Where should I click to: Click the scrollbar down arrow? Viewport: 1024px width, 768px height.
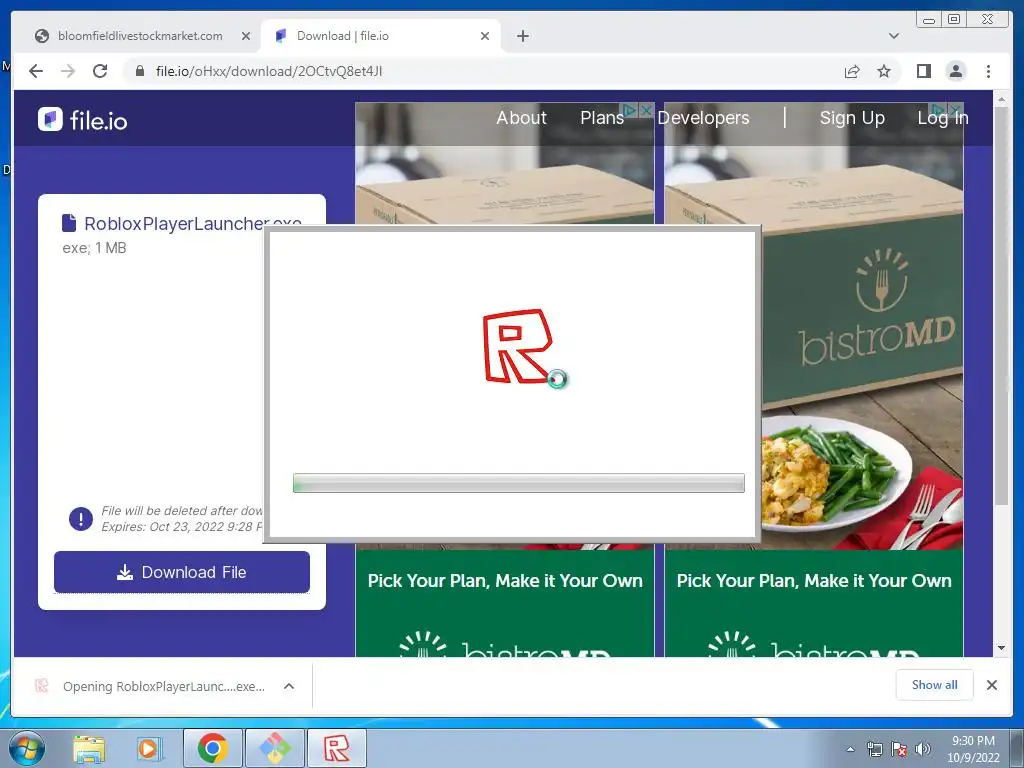coord(1001,648)
